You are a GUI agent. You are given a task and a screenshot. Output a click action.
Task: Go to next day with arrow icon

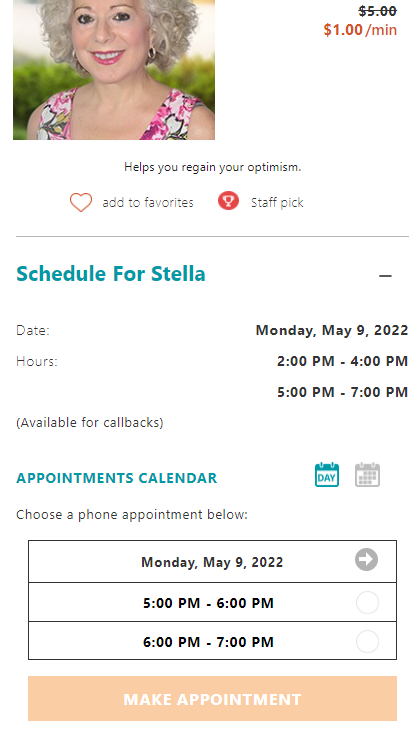click(366, 560)
